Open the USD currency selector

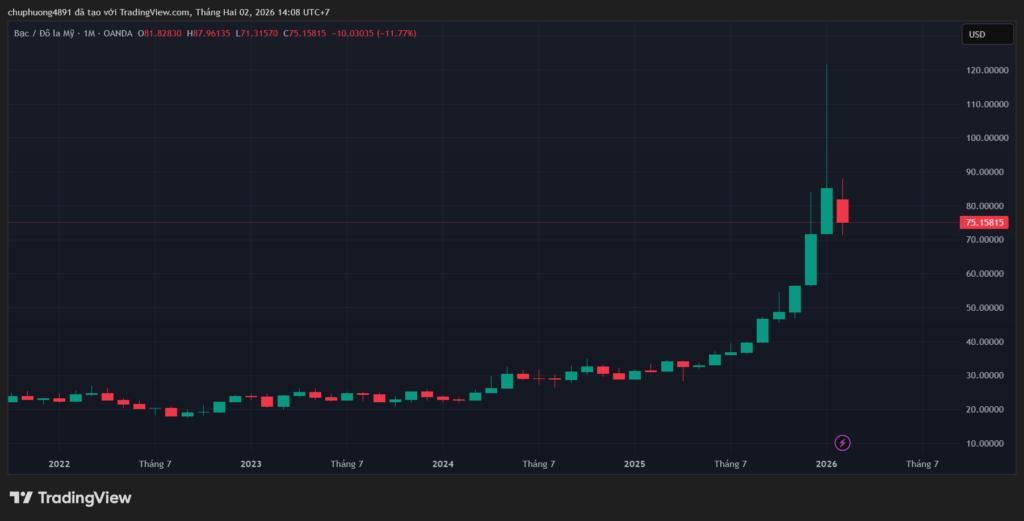[976, 34]
